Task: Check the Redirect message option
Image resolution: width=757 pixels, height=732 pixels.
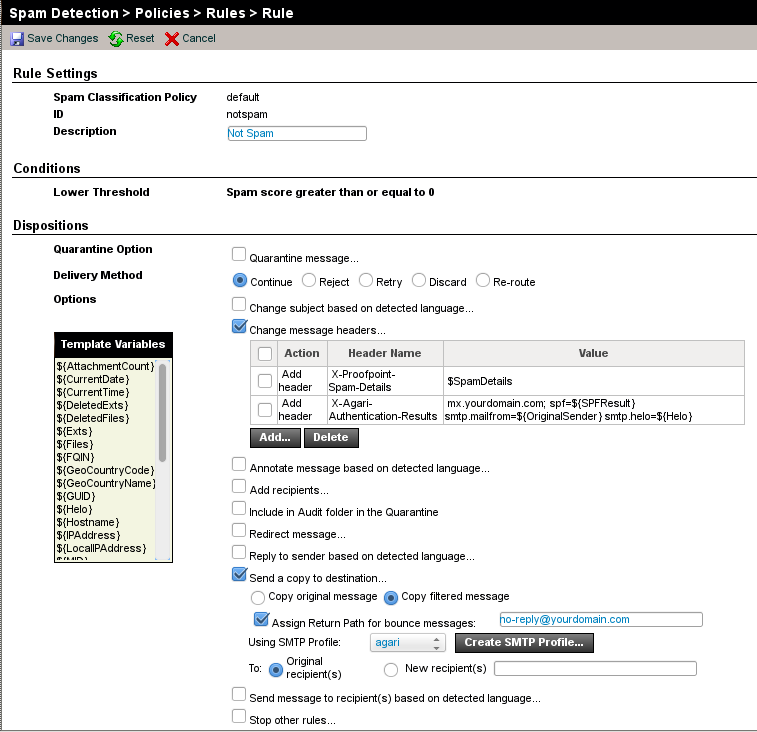Action: pyautogui.click(x=239, y=530)
